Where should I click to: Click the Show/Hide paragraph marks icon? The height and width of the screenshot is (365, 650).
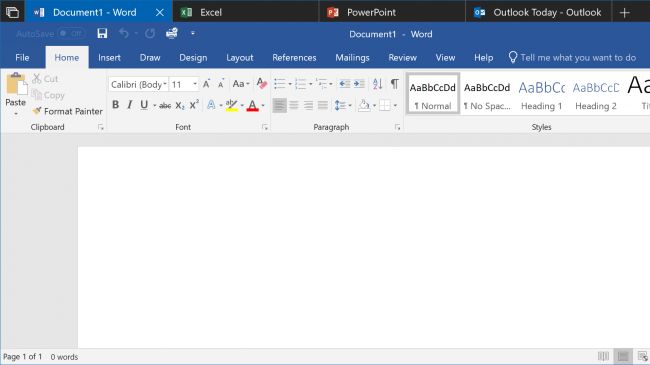tap(395, 84)
